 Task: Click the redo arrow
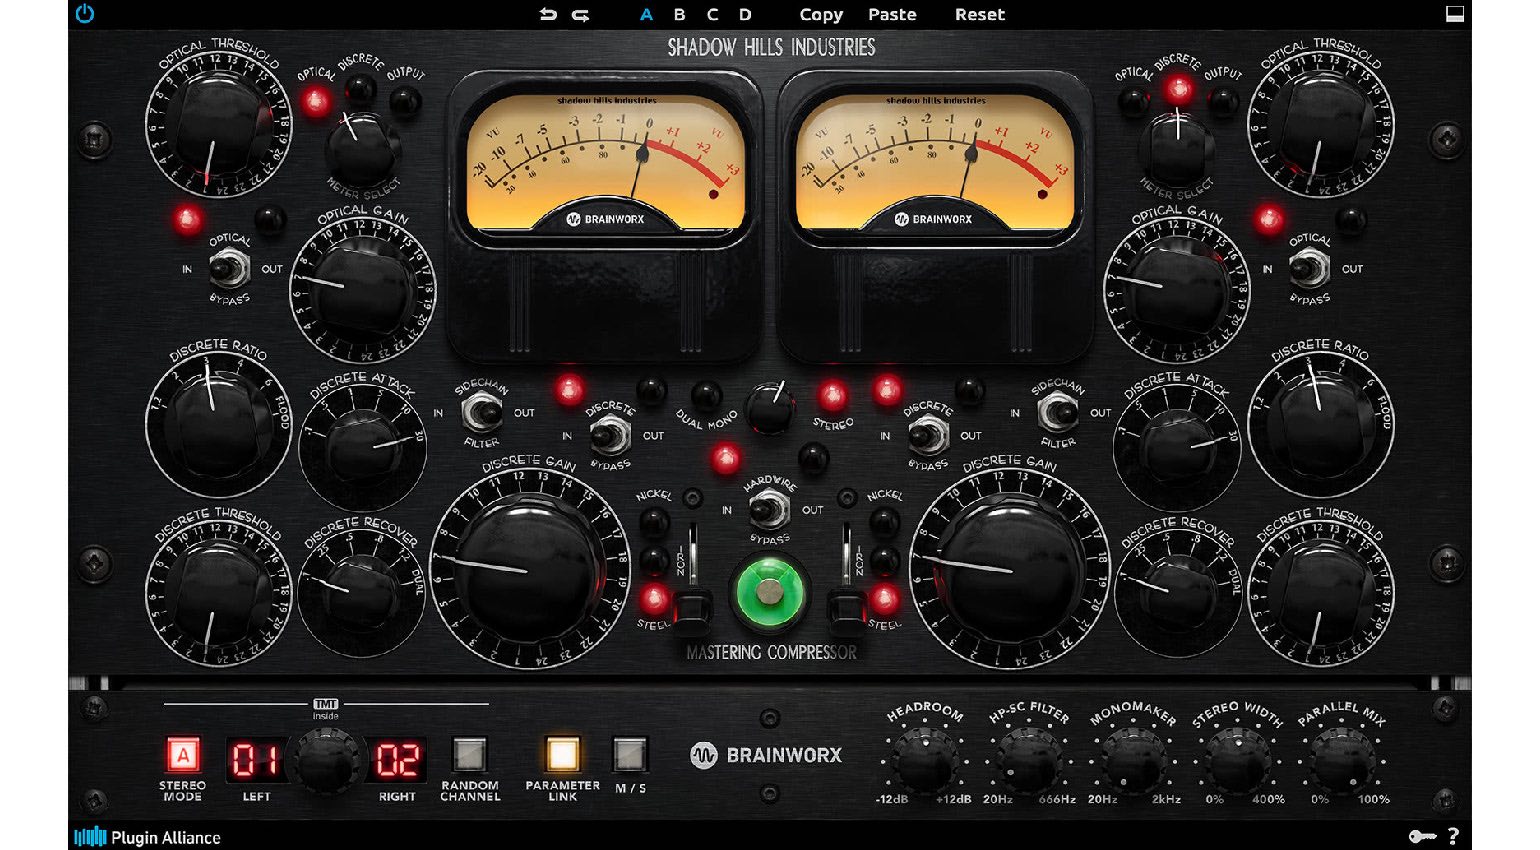pyautogui.click(x=580, y=14)
